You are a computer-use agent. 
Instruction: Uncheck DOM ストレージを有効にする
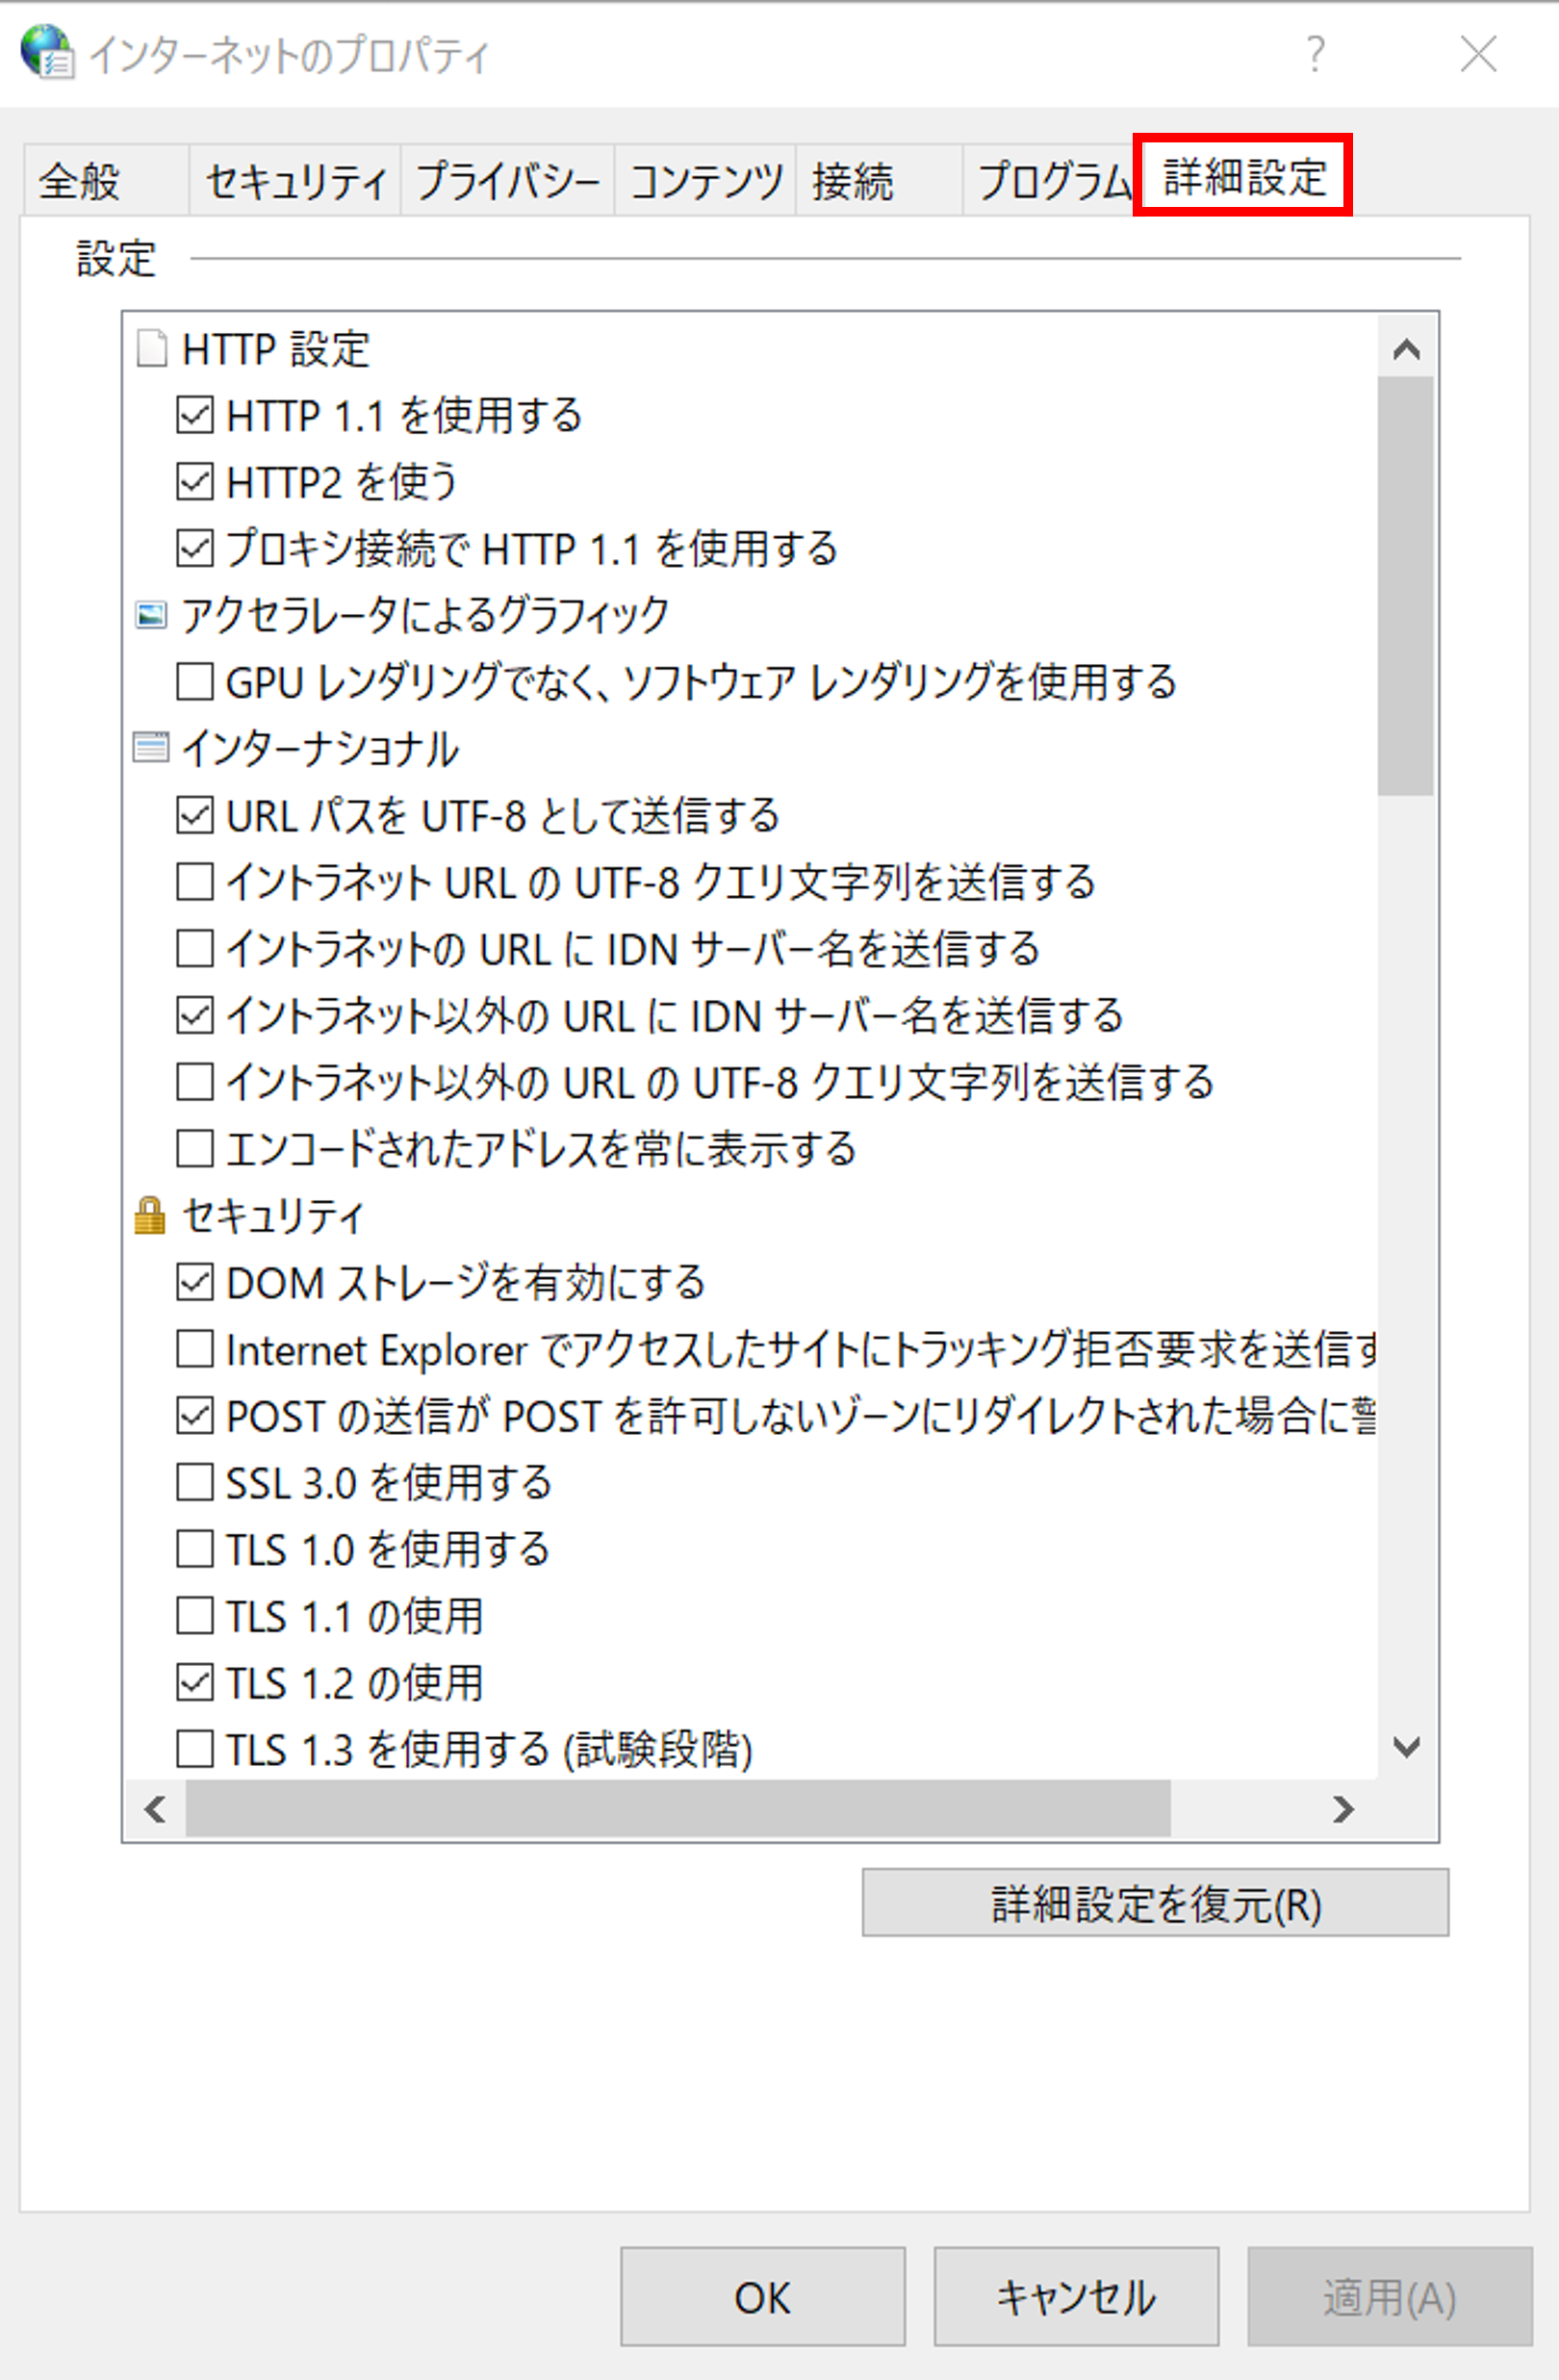coord(195,1282)
